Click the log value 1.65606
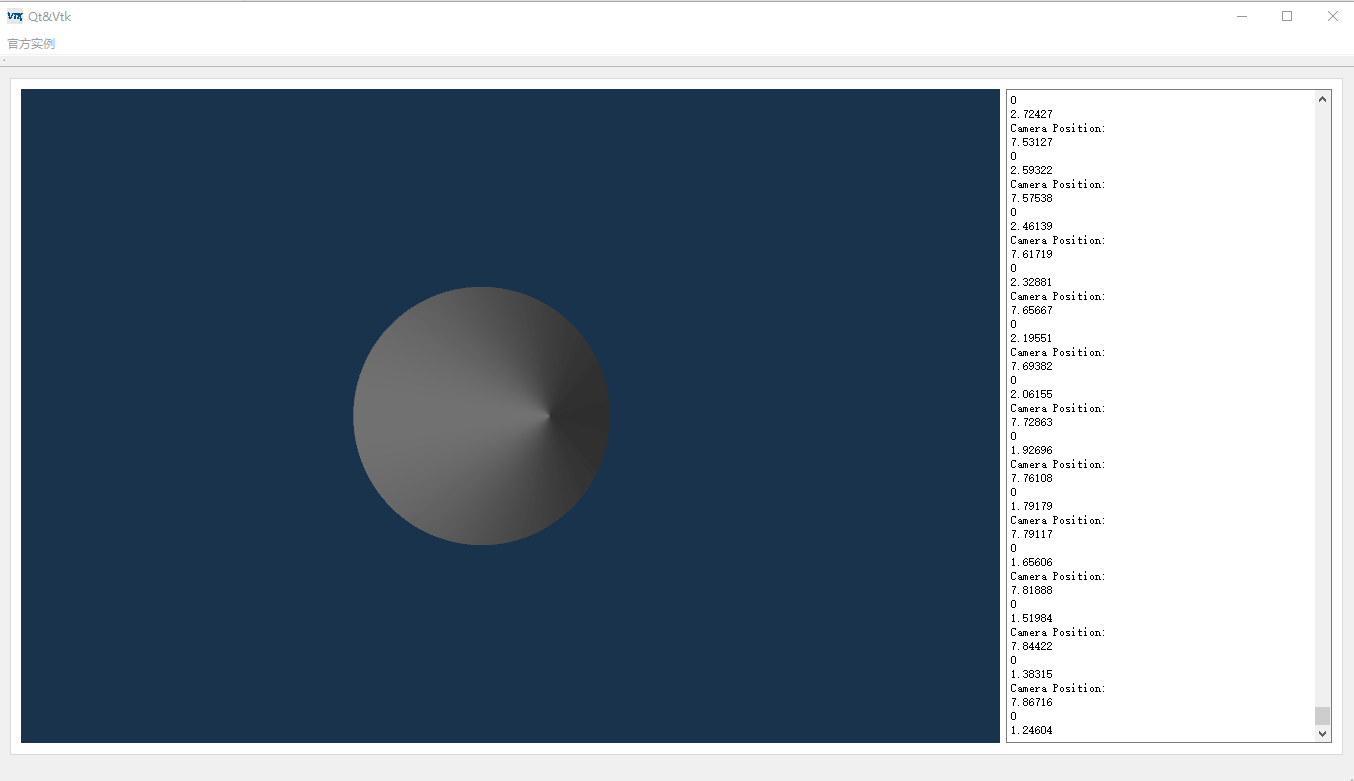1354x781 pixels. point(1031,563)
